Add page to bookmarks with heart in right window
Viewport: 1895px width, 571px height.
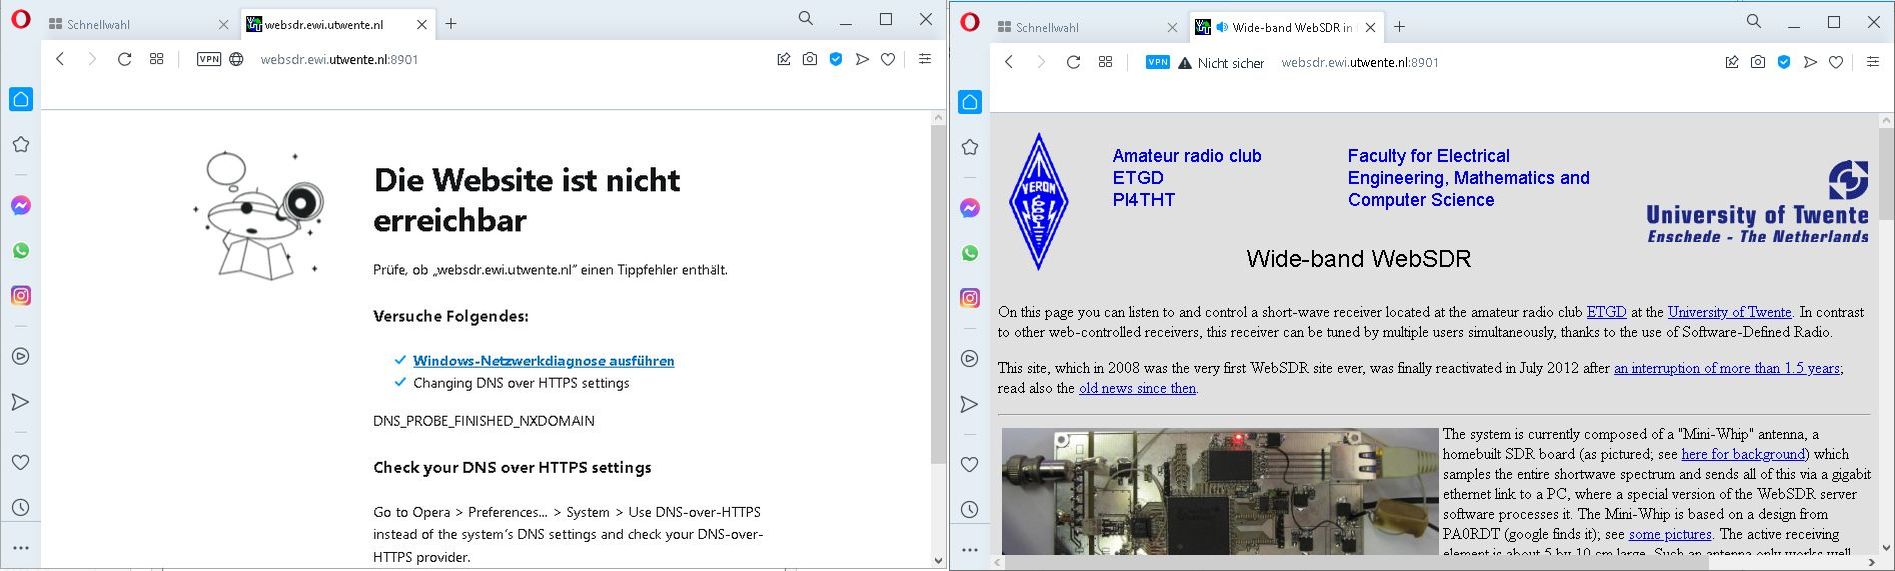pos(1835,62)
